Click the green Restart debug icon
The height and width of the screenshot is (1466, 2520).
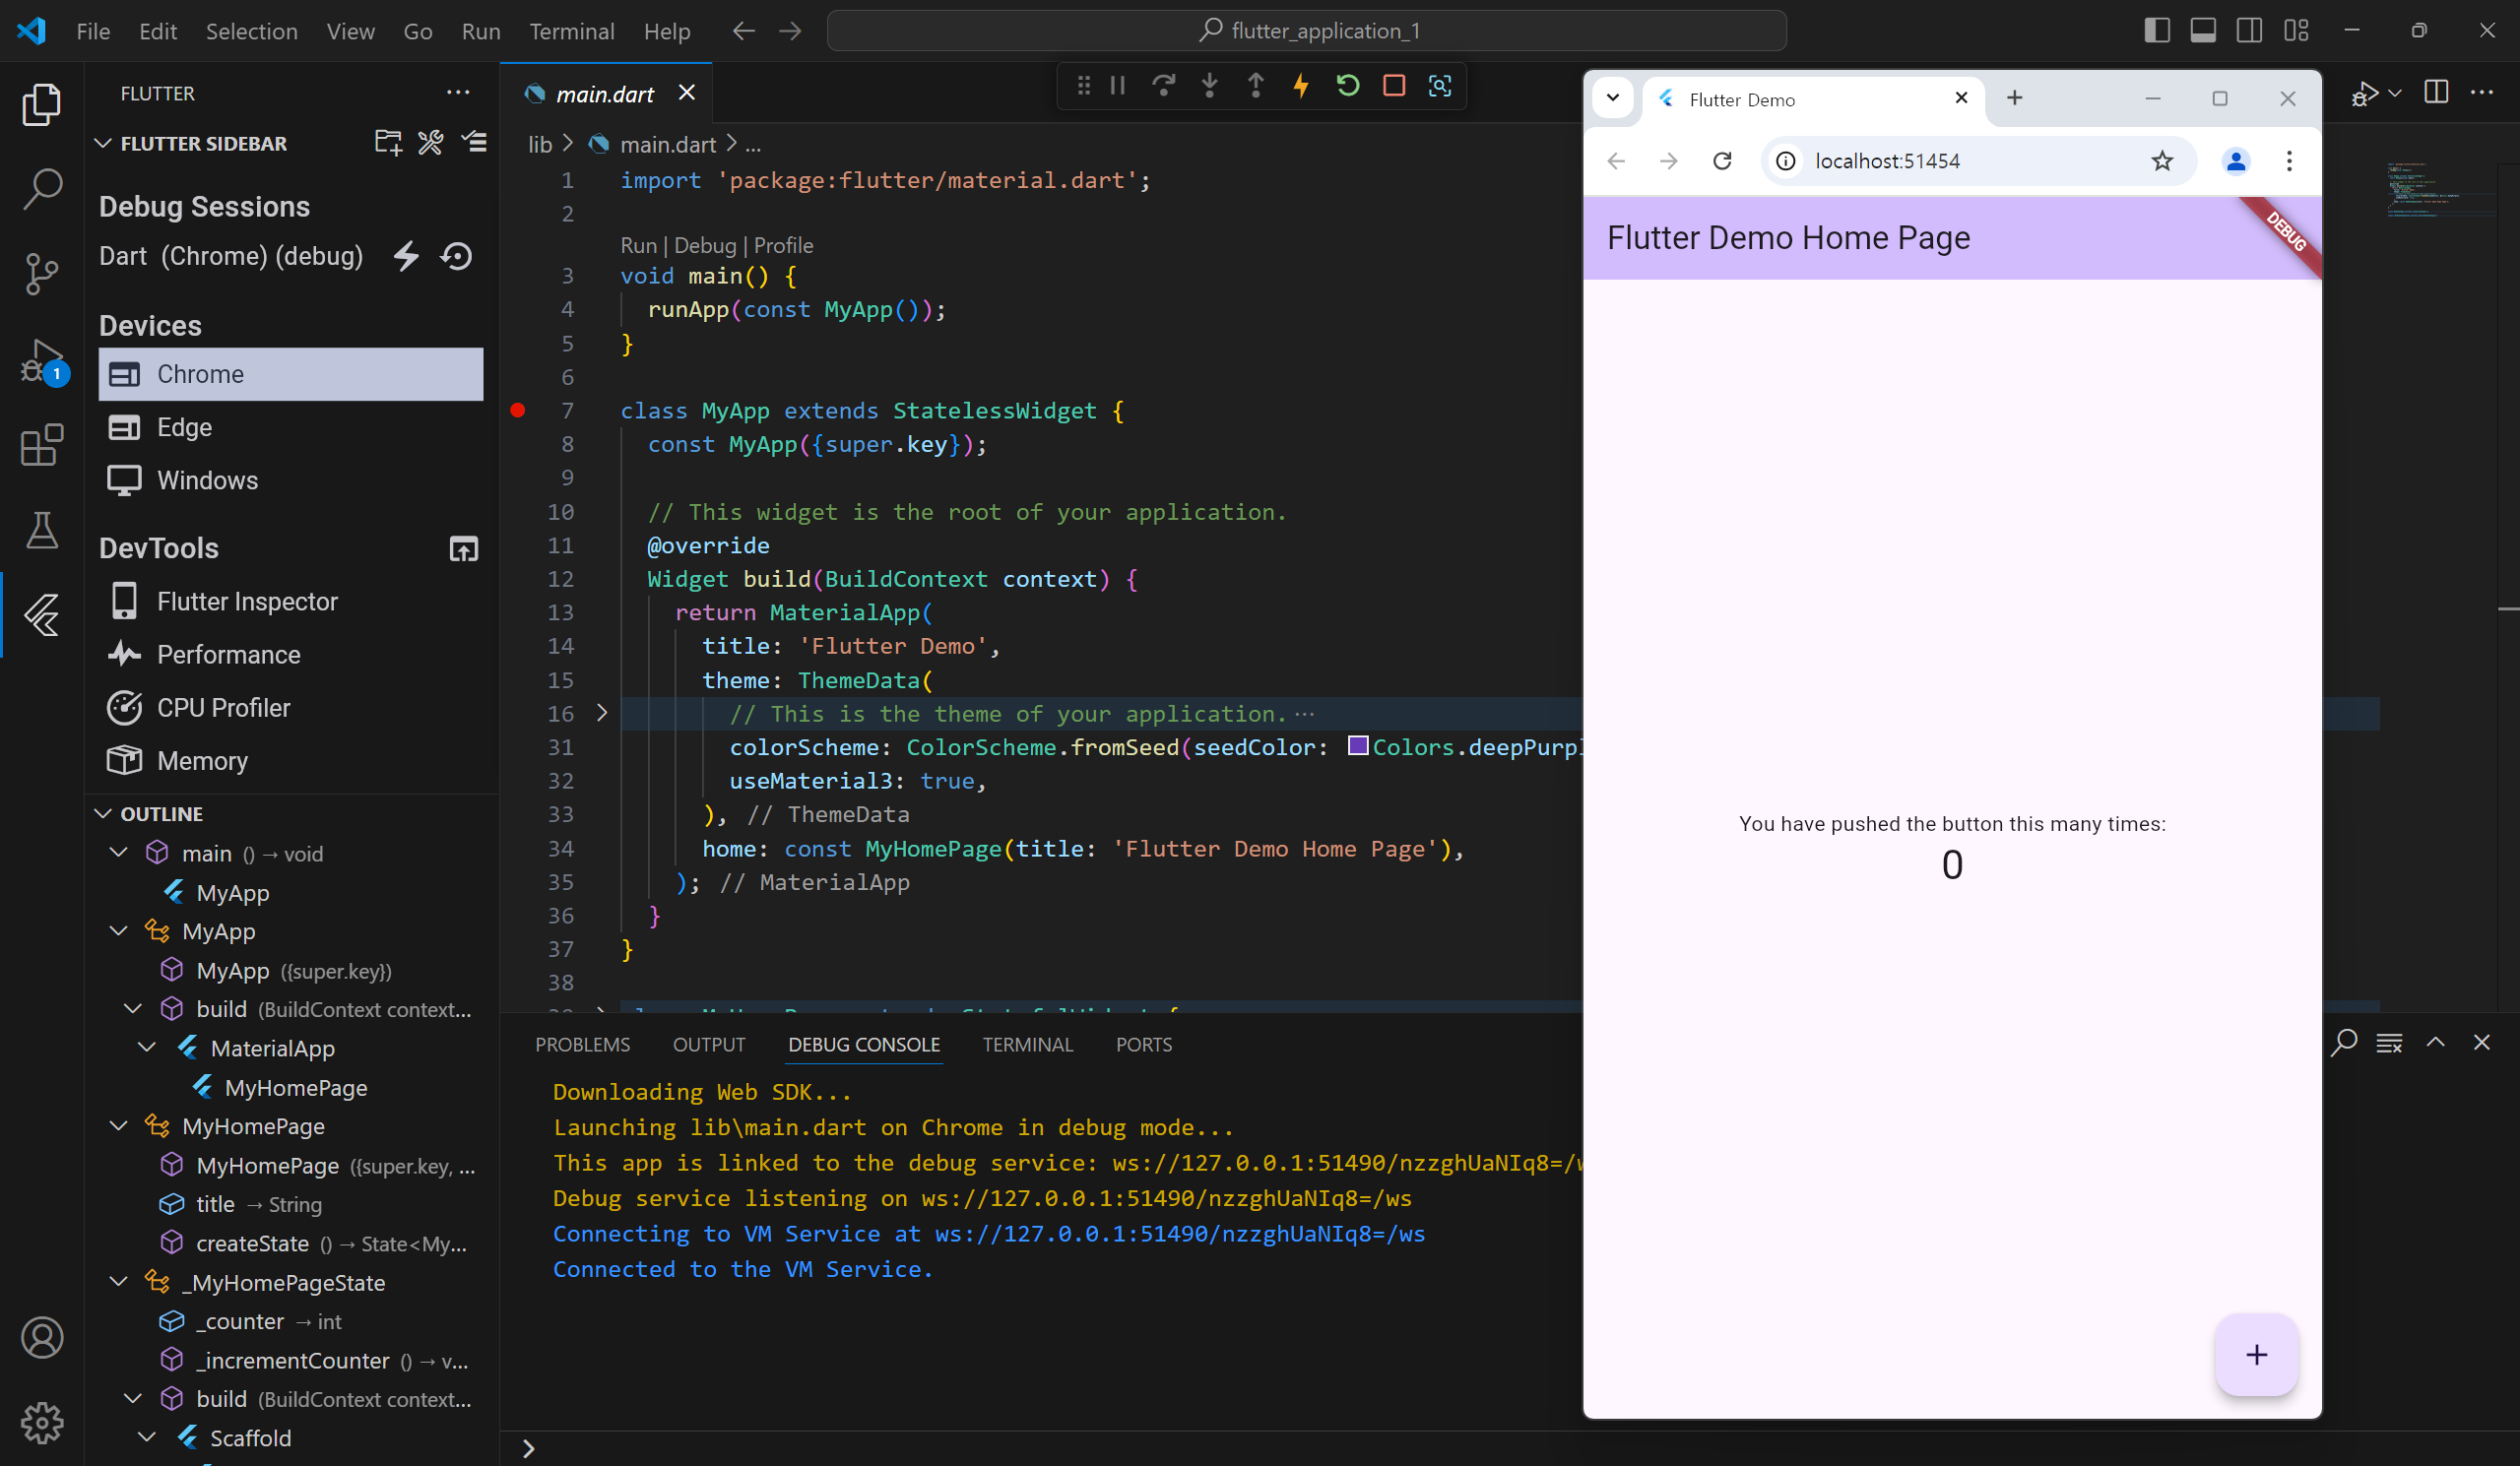click(1347, 86)
